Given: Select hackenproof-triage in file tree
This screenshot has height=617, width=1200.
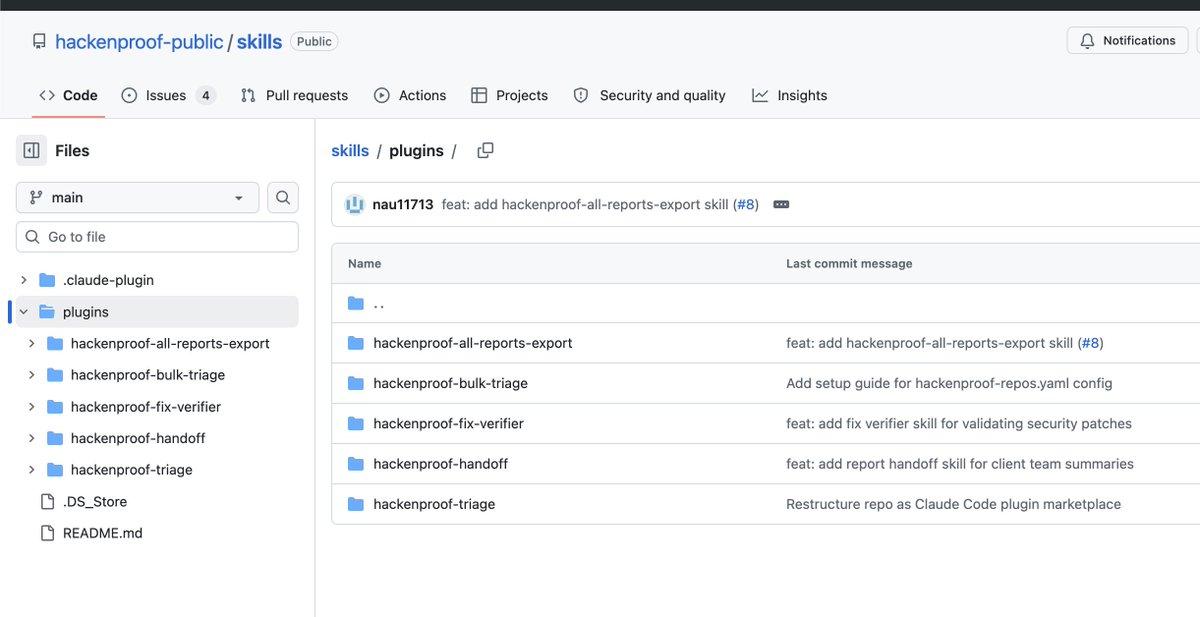Looking at the screenshot, I should tap(132, 470).
